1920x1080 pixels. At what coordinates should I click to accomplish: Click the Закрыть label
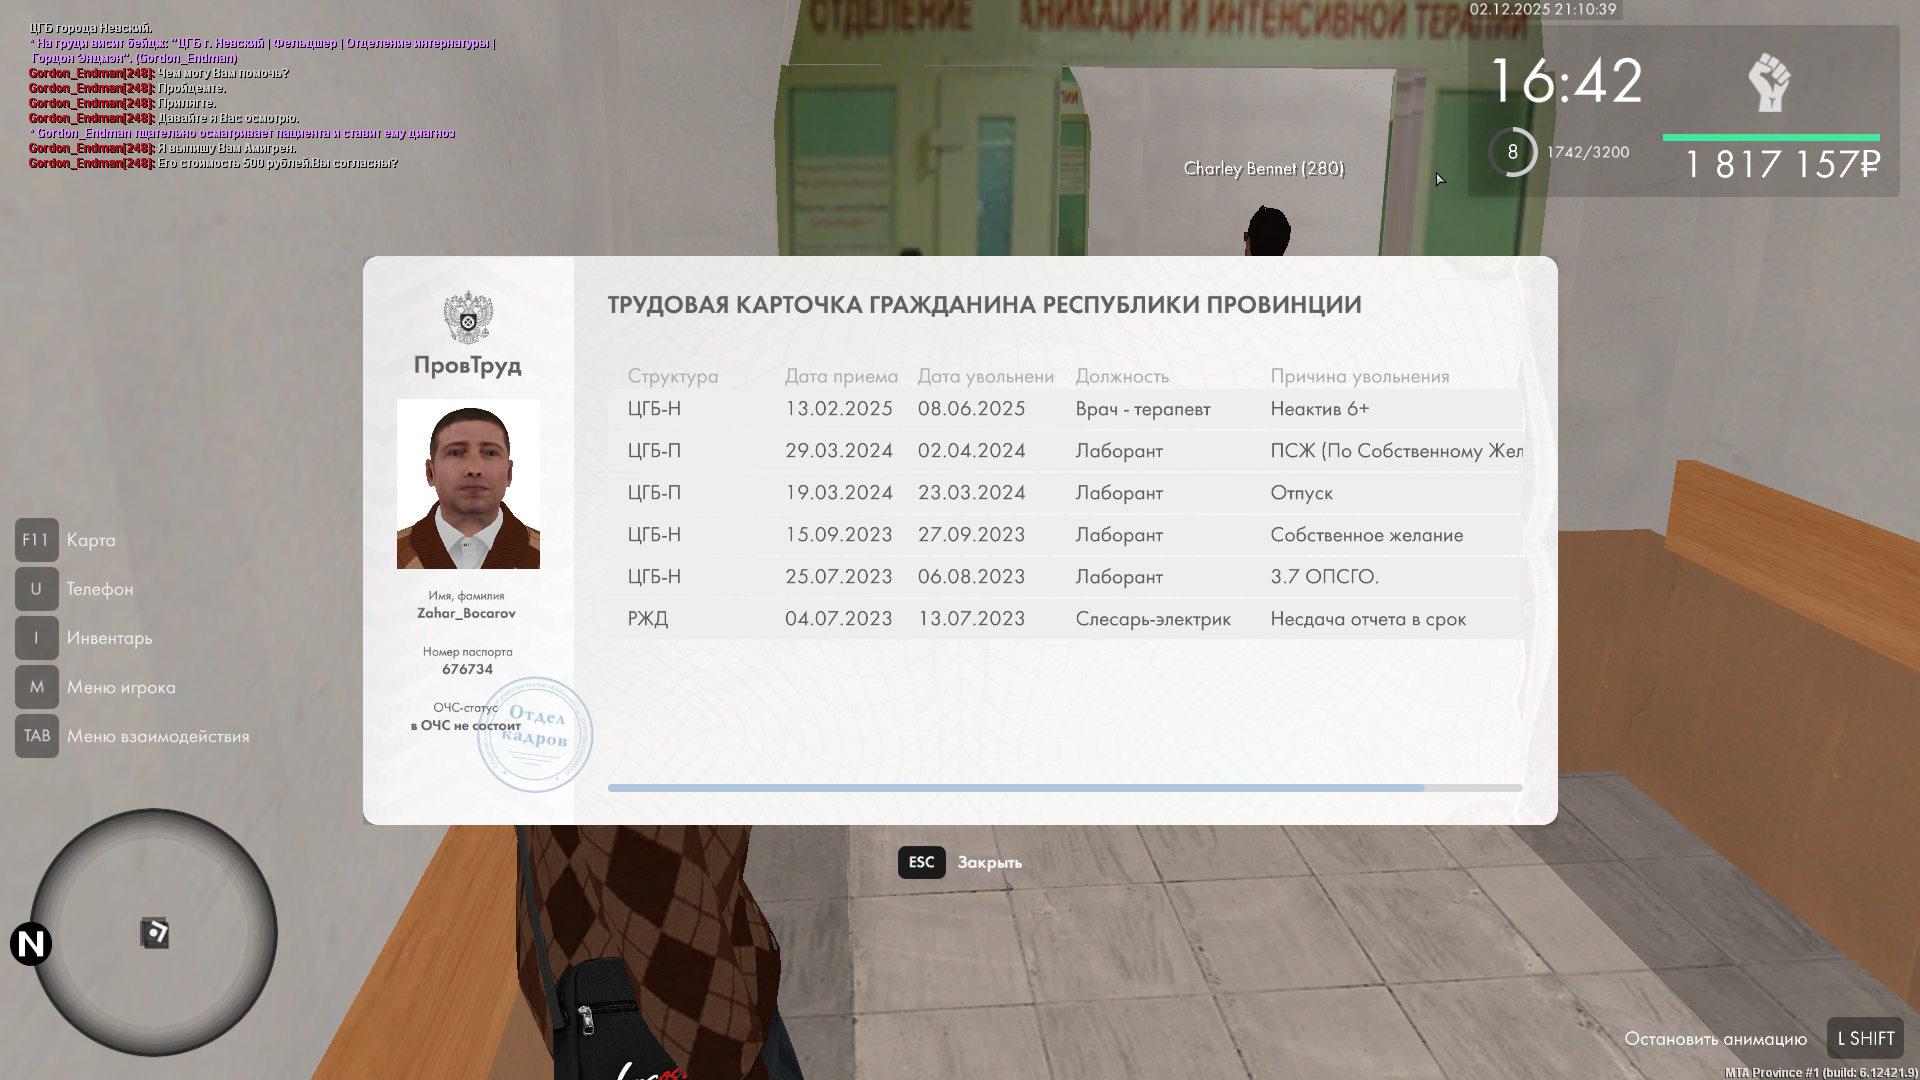(x=989, y=862)
